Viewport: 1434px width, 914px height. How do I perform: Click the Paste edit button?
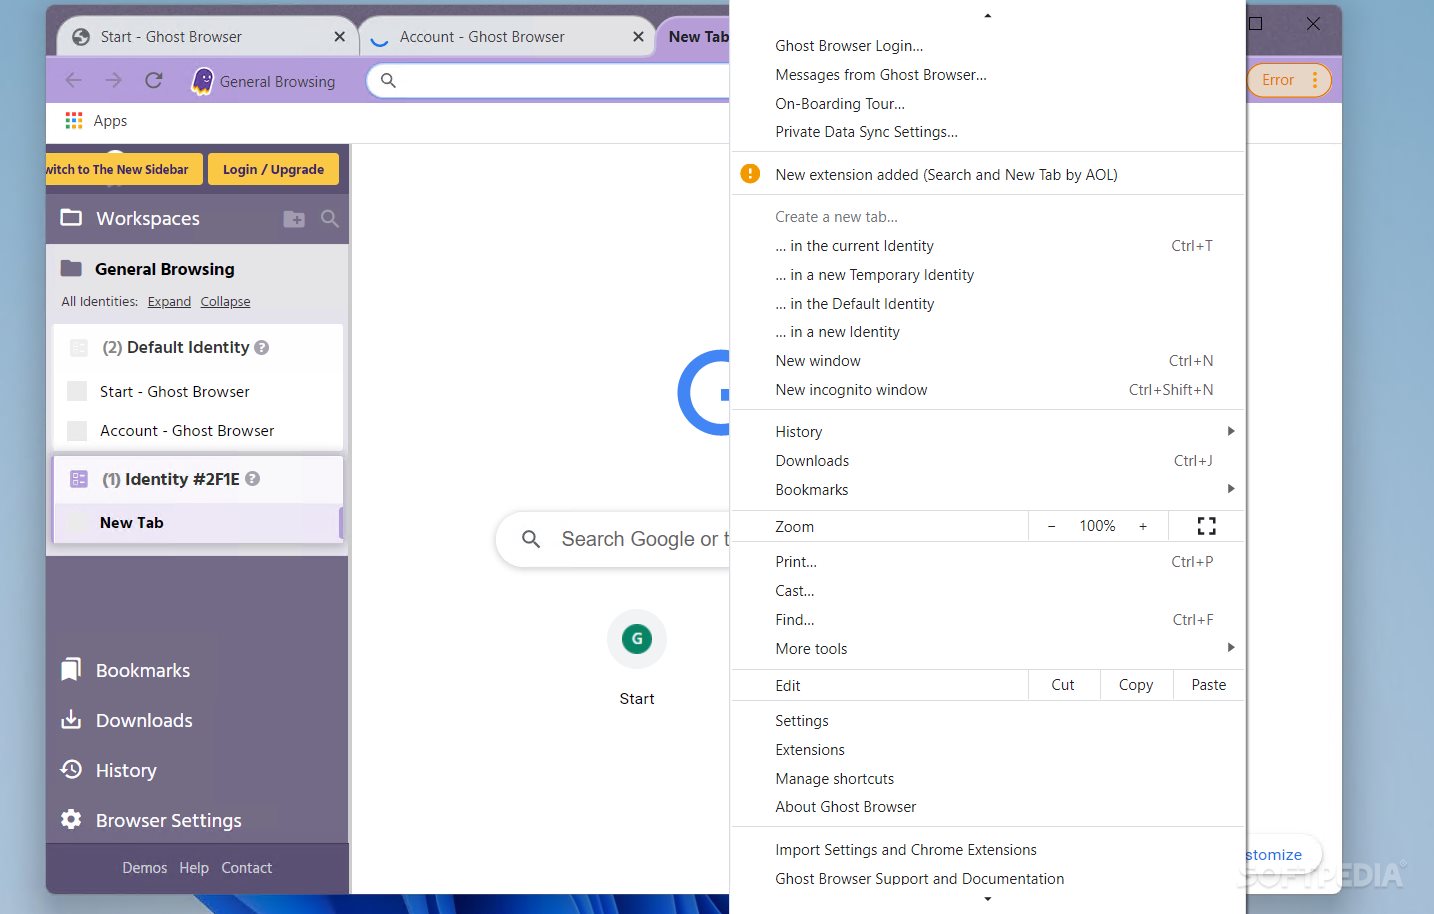click(x=1209, y=685)
